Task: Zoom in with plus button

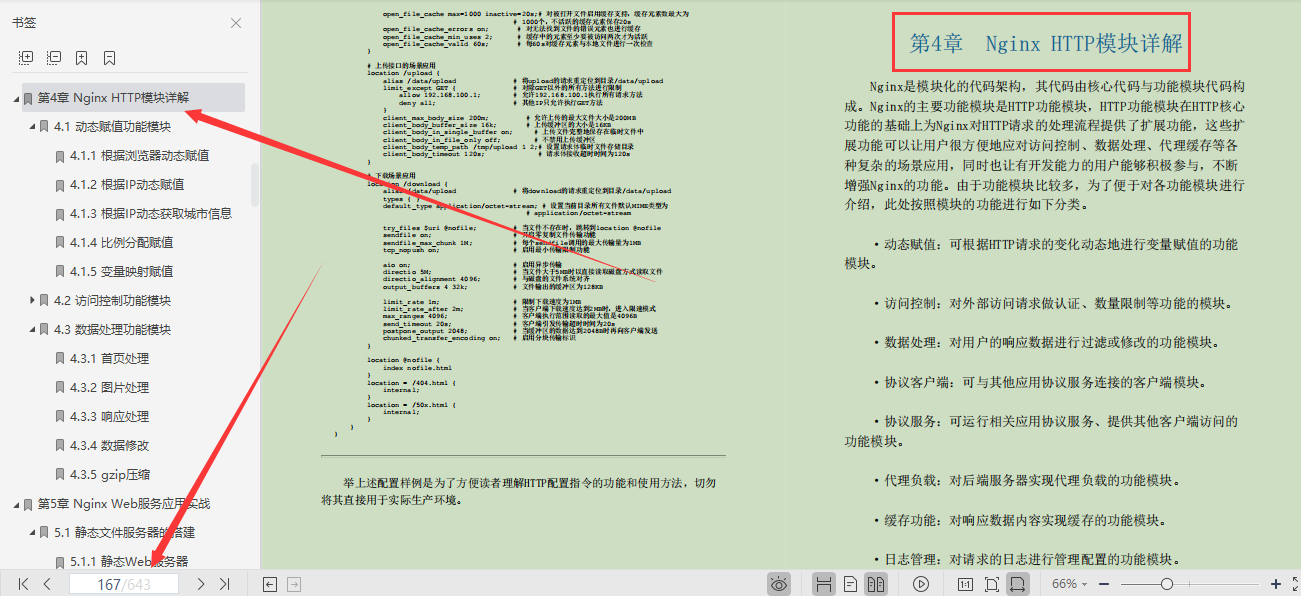Action: coord(1276,584)
